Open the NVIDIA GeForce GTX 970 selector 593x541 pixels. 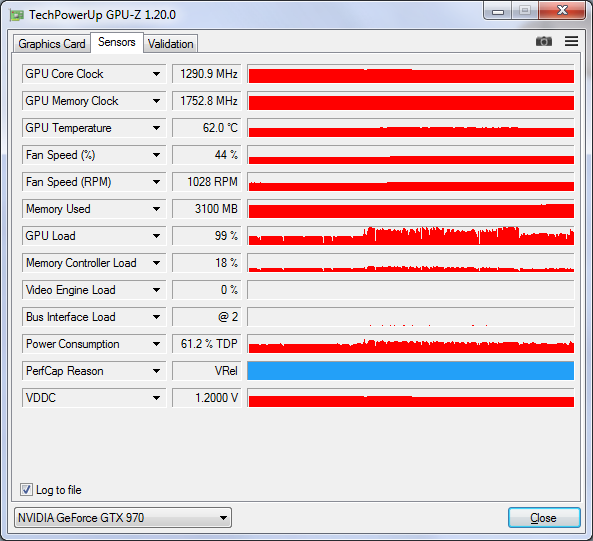tap(123, 518)
